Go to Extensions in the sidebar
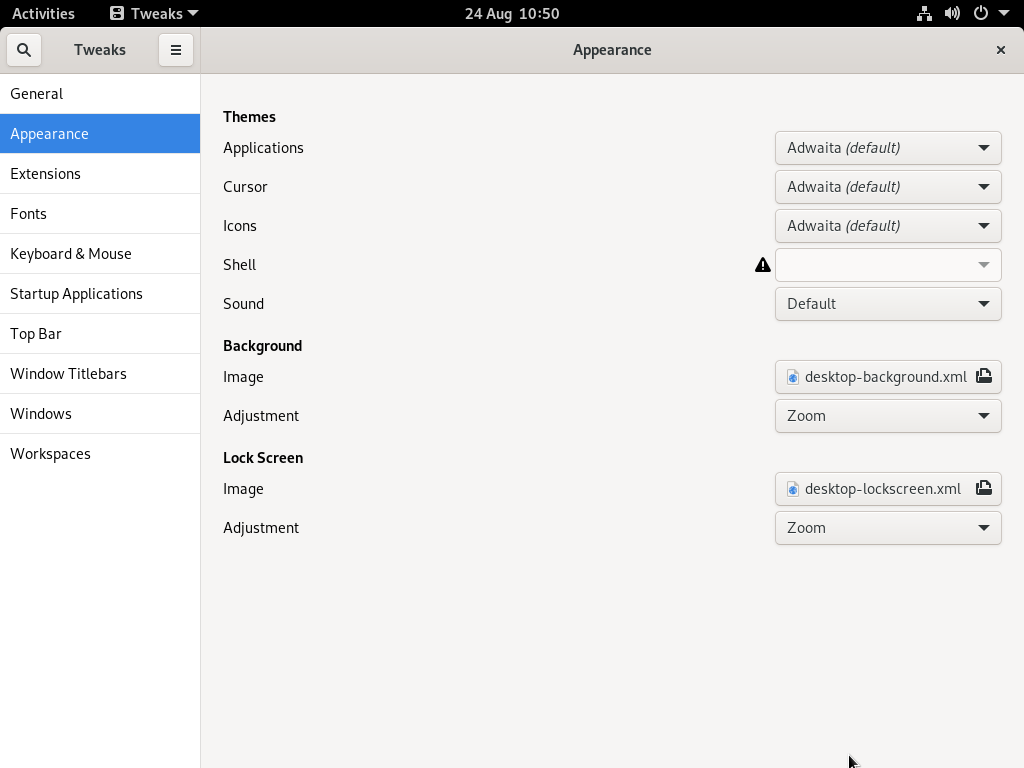The image size is (1024, 768). 100,174
